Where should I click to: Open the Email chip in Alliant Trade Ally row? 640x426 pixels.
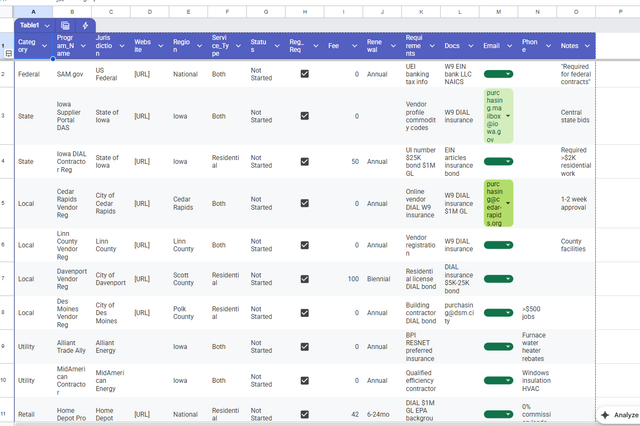[x=498, y=347]
